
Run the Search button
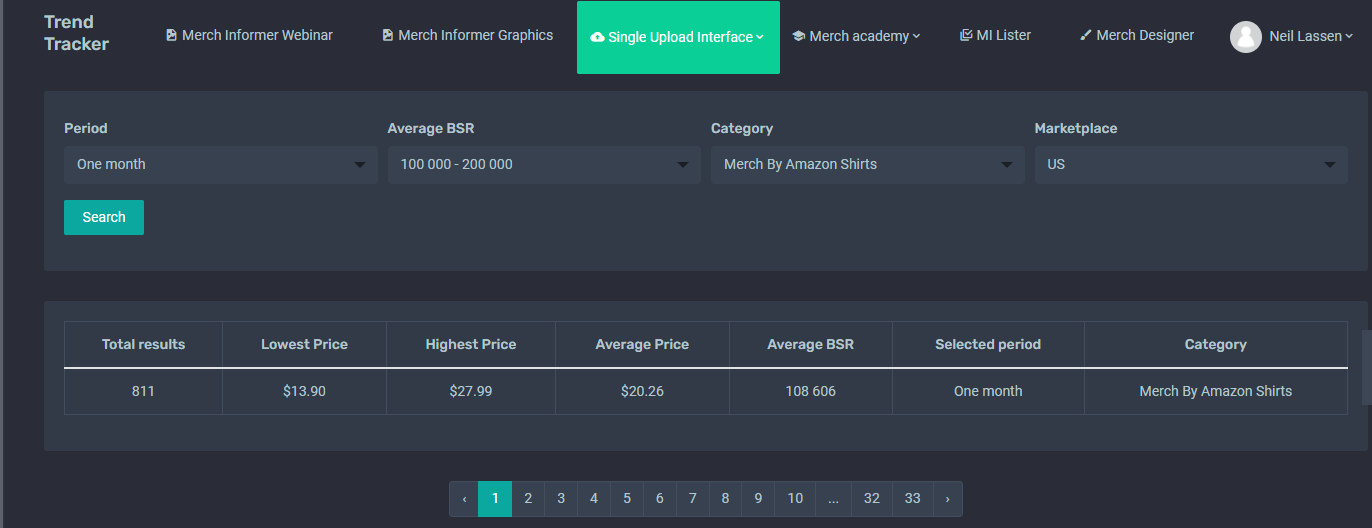pyautogui.click(x=104, y=217)
